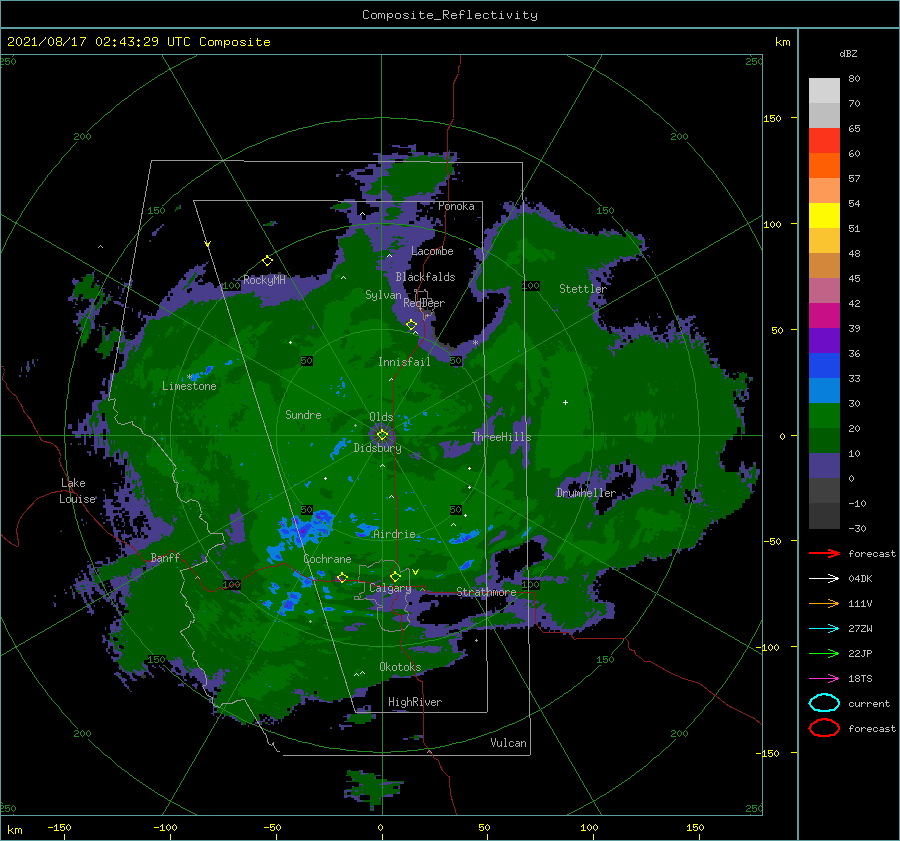Click the Blackfalds label
Image resolution: width=900 pixels, height=841 pixels.
tap(425, 277)
